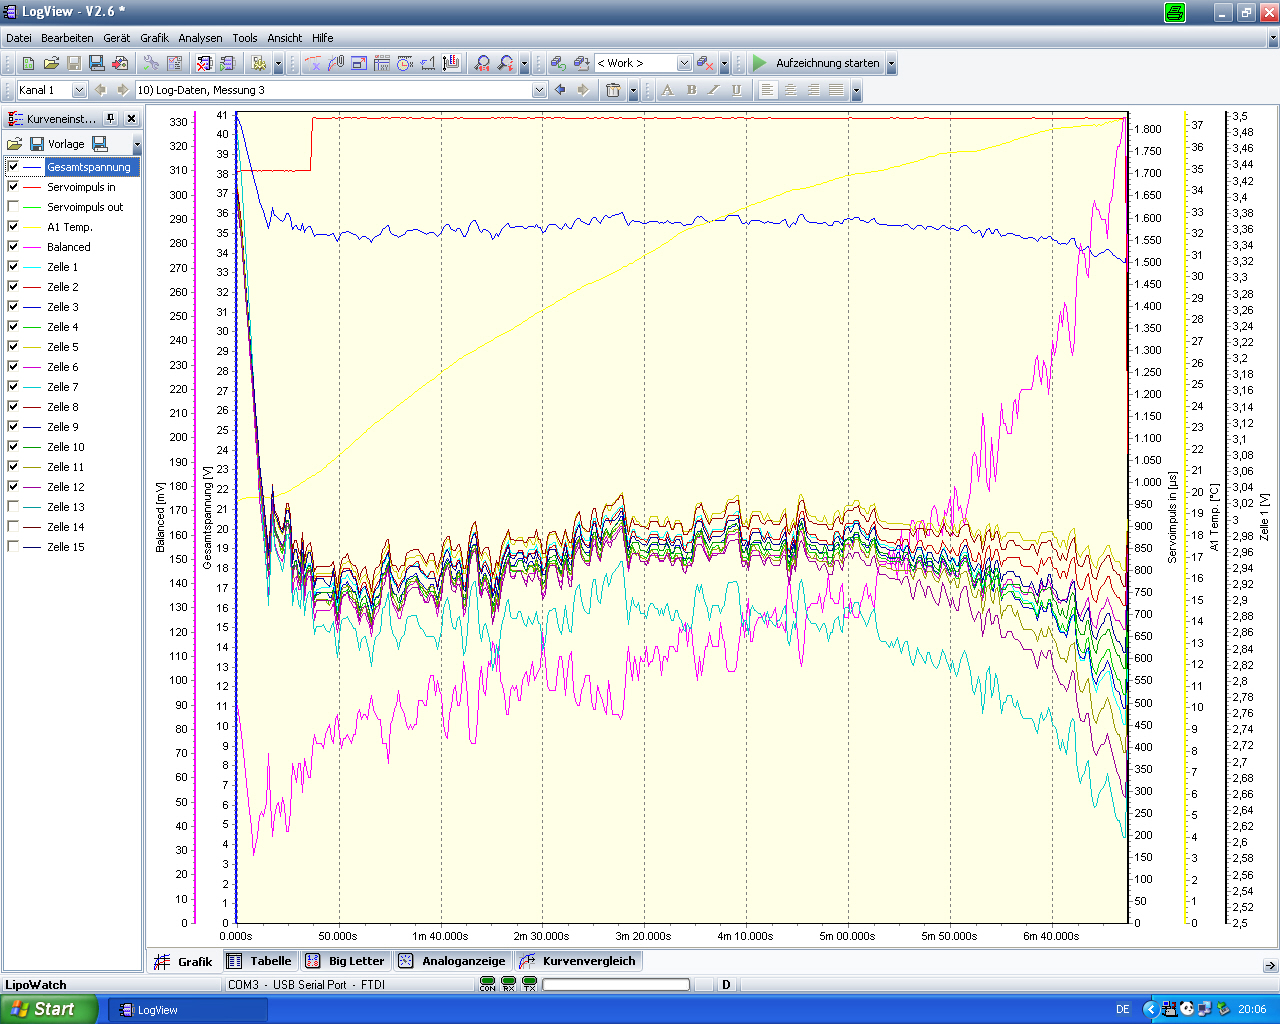The width and height of the screenshot is (1280, 1024).
Task: Open the Kanal 1 channel dropdown
Action: [x=79, y=90]
